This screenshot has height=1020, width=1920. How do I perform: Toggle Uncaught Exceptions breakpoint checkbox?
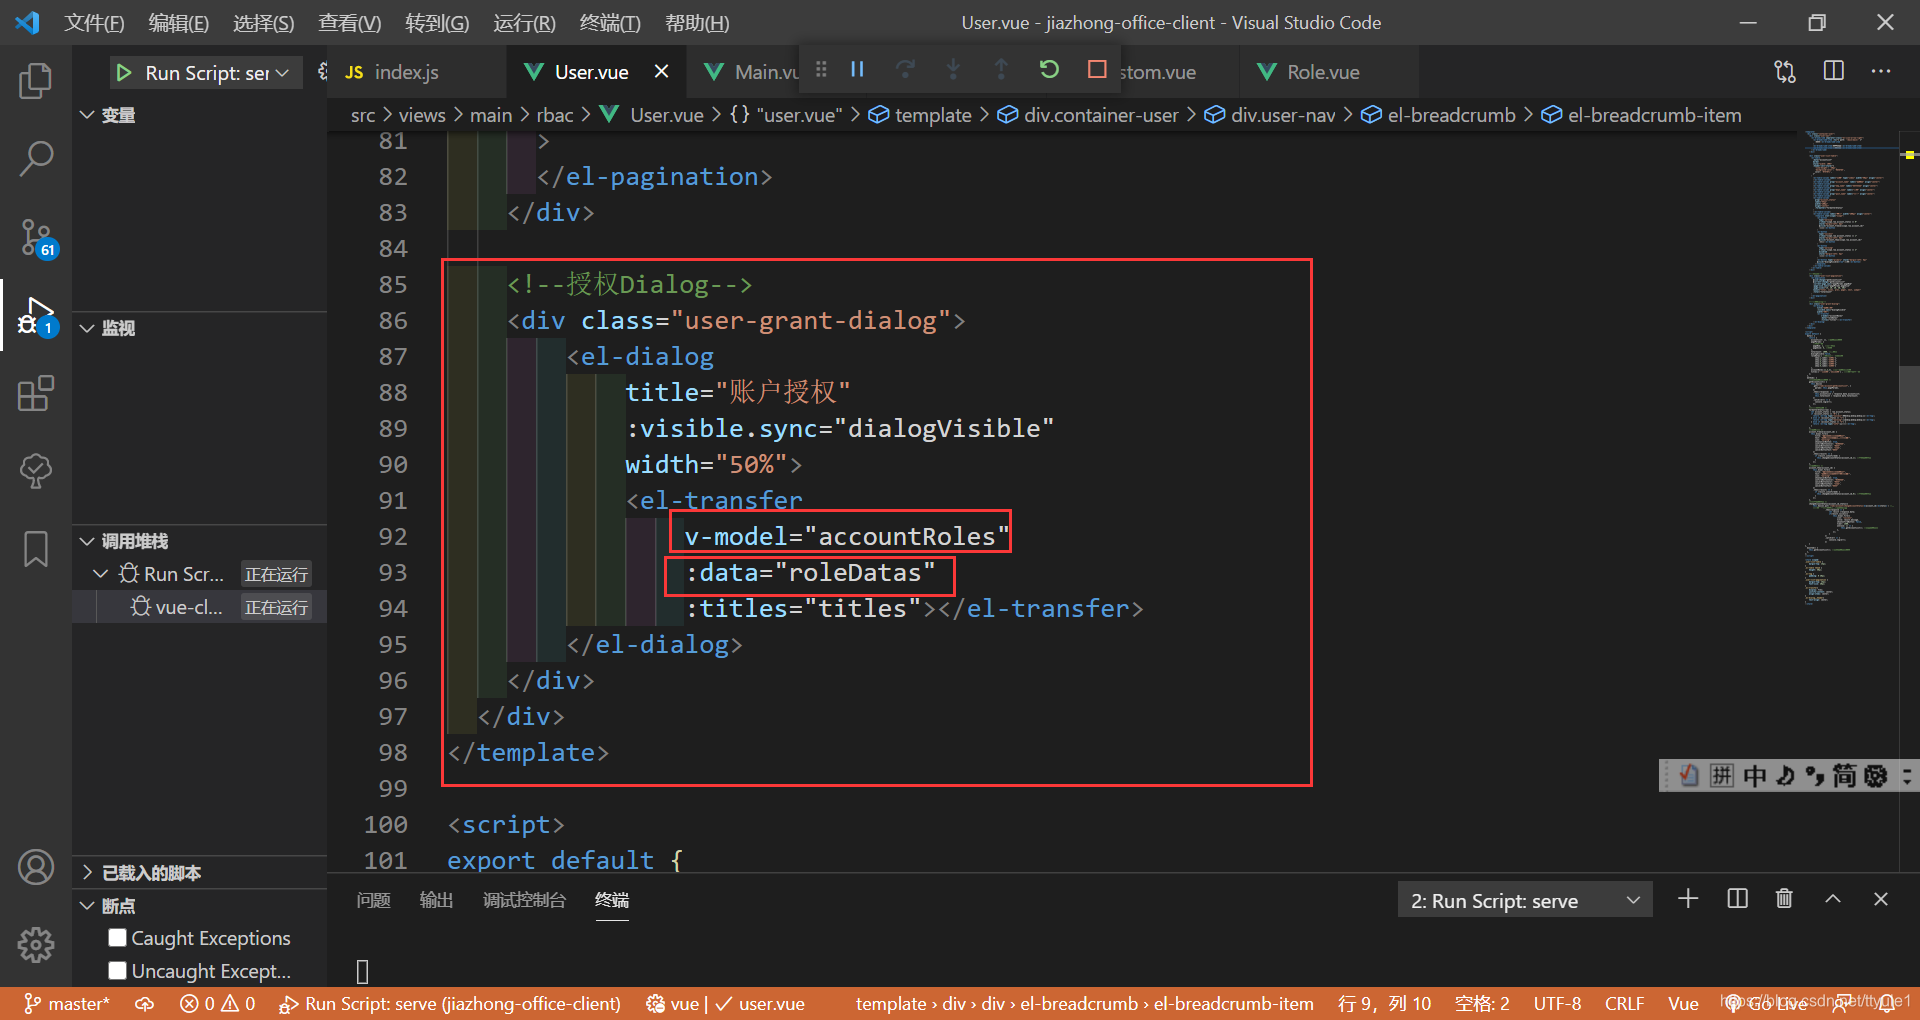[x=118, y=970]
